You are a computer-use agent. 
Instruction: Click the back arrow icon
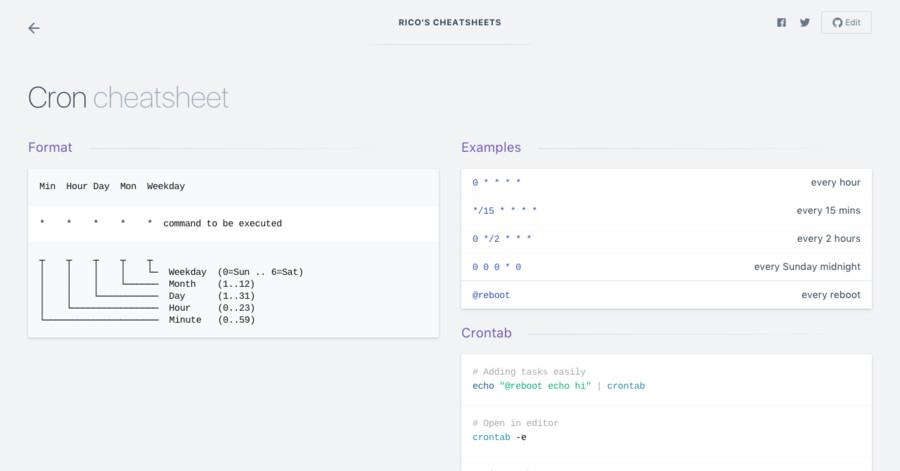(x=34, y=28)
